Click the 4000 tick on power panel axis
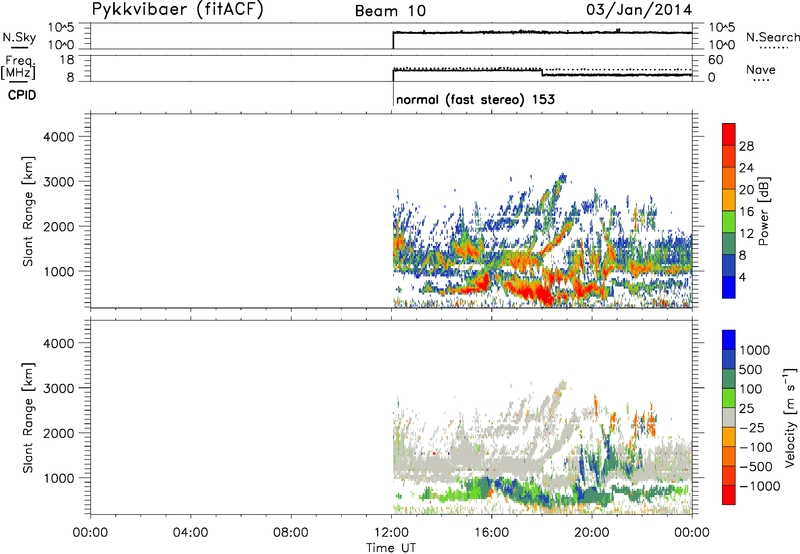 (x=58, y=137)
